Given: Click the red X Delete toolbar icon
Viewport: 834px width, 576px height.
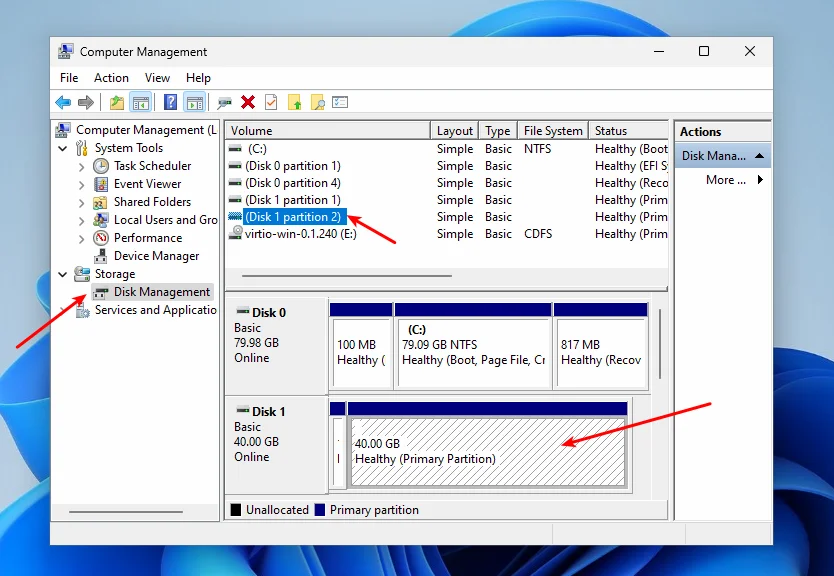Looking at the screenshot, I should (248, 102).
